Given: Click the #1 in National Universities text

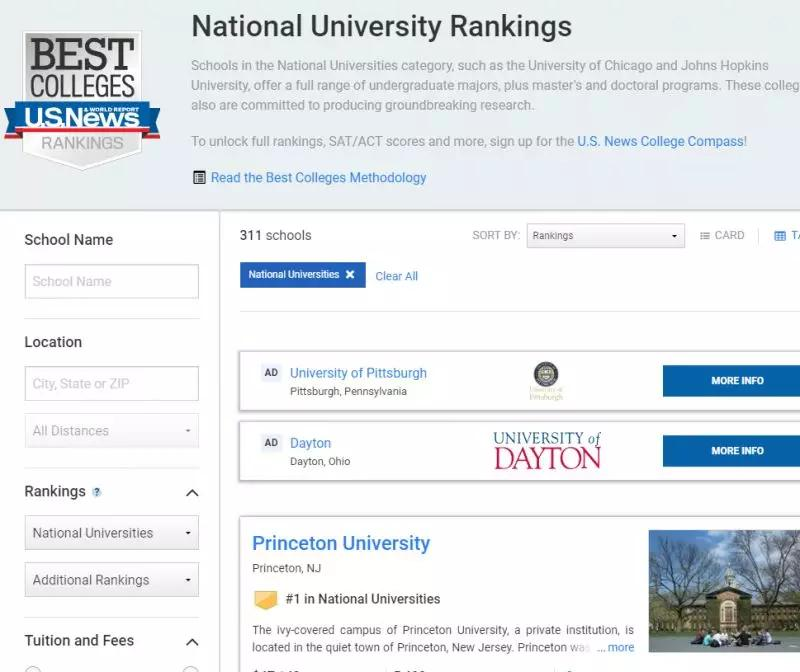Looking at the screenshot, I should 363,599.
